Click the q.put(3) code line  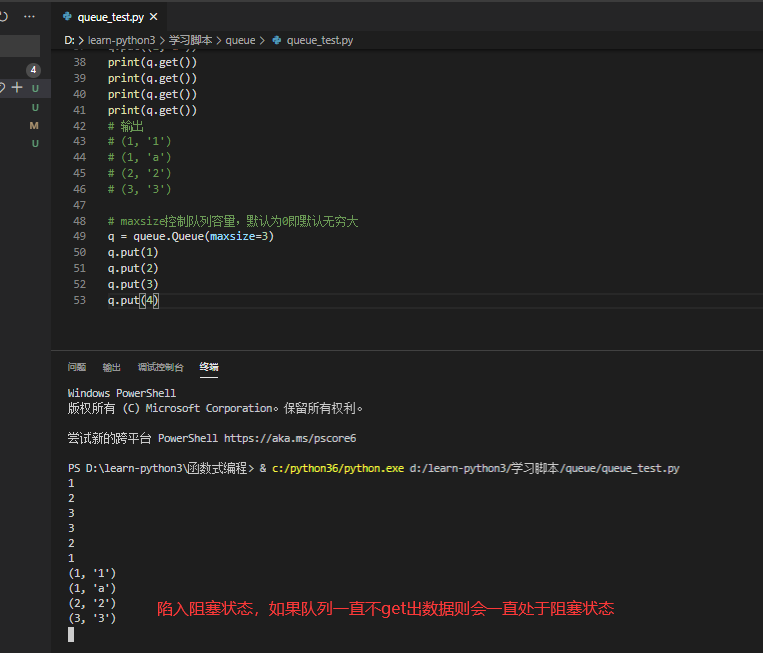tap(133, 284)
